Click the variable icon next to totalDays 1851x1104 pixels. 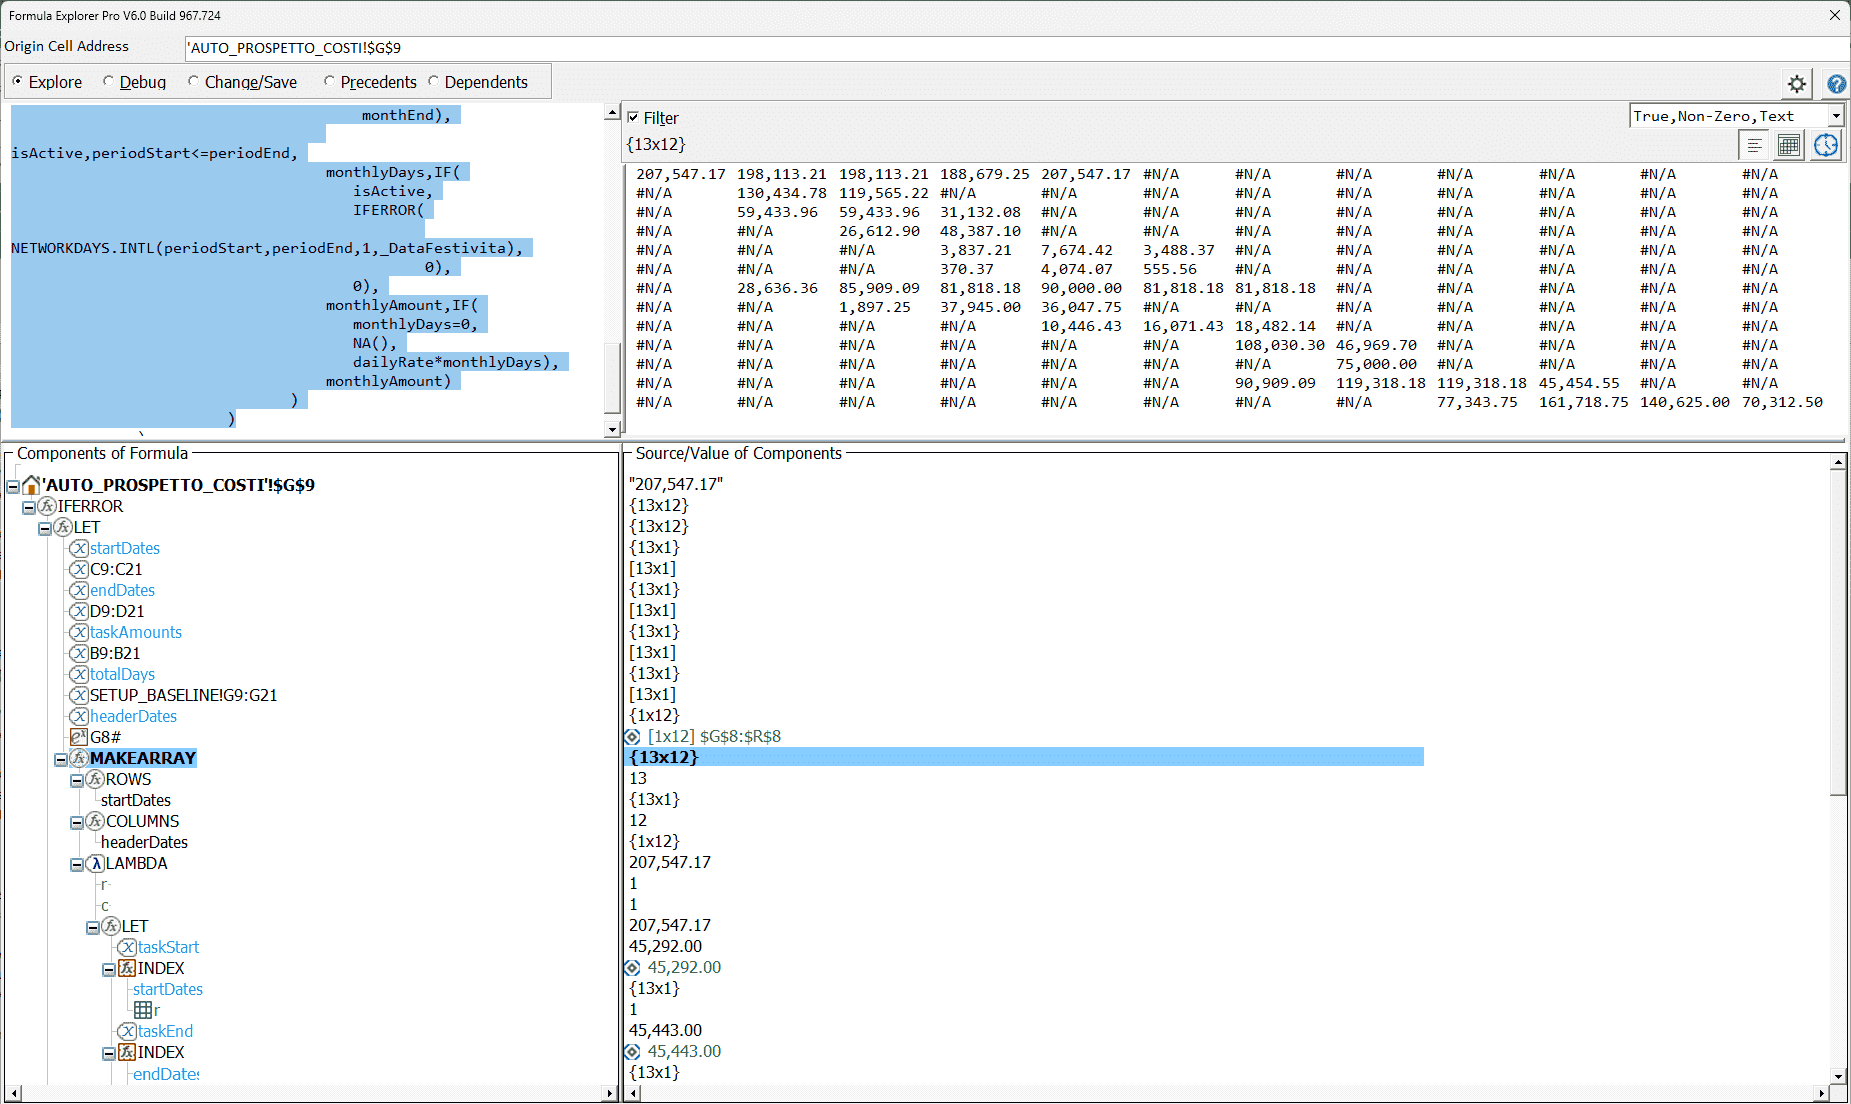pos(79,674)
